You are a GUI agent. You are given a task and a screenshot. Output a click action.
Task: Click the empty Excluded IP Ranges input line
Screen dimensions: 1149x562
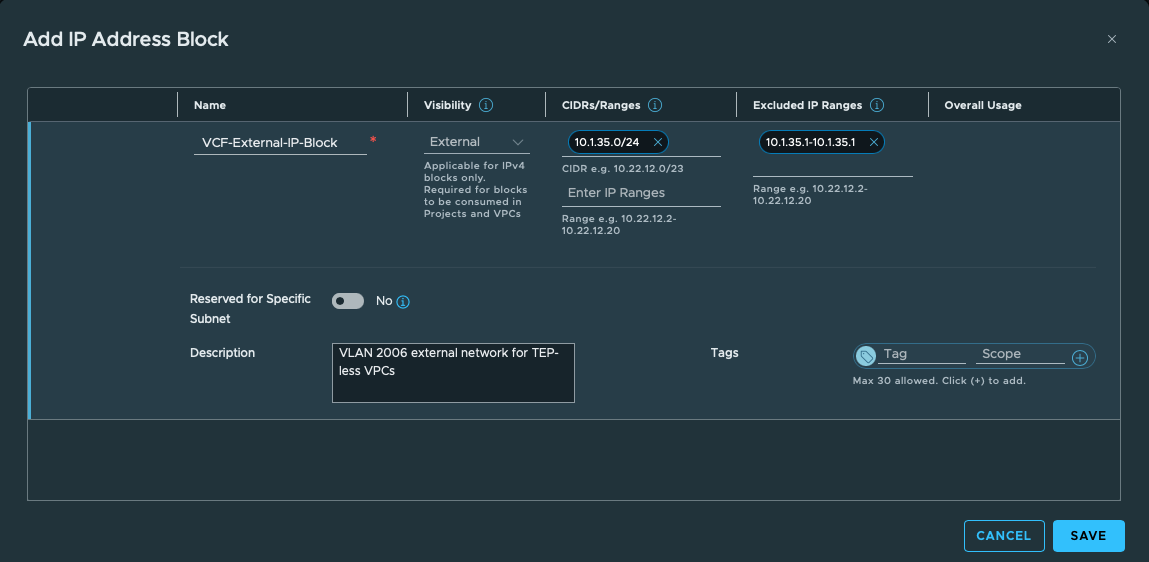tap(833, 166)
